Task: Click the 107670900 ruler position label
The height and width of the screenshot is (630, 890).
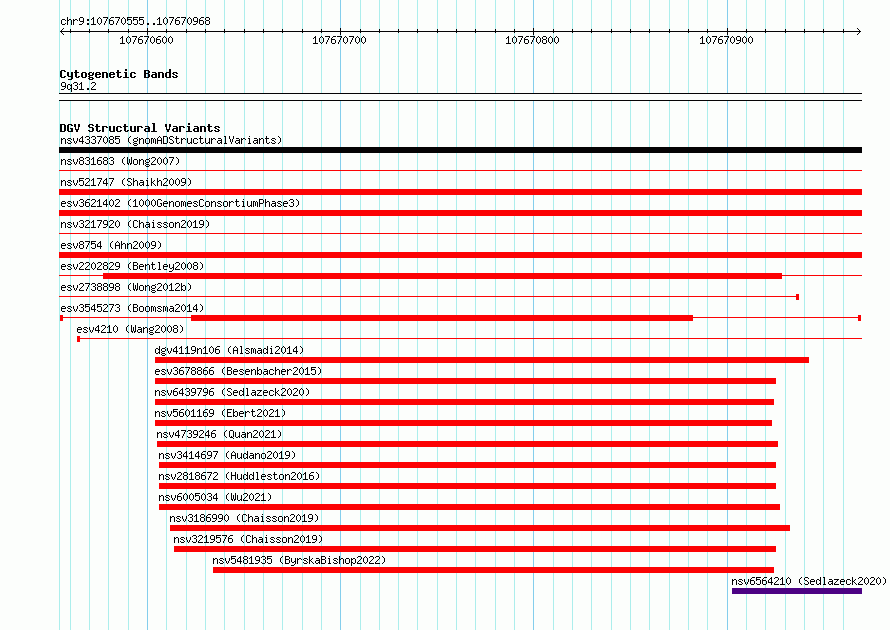Action: (726, 40)
